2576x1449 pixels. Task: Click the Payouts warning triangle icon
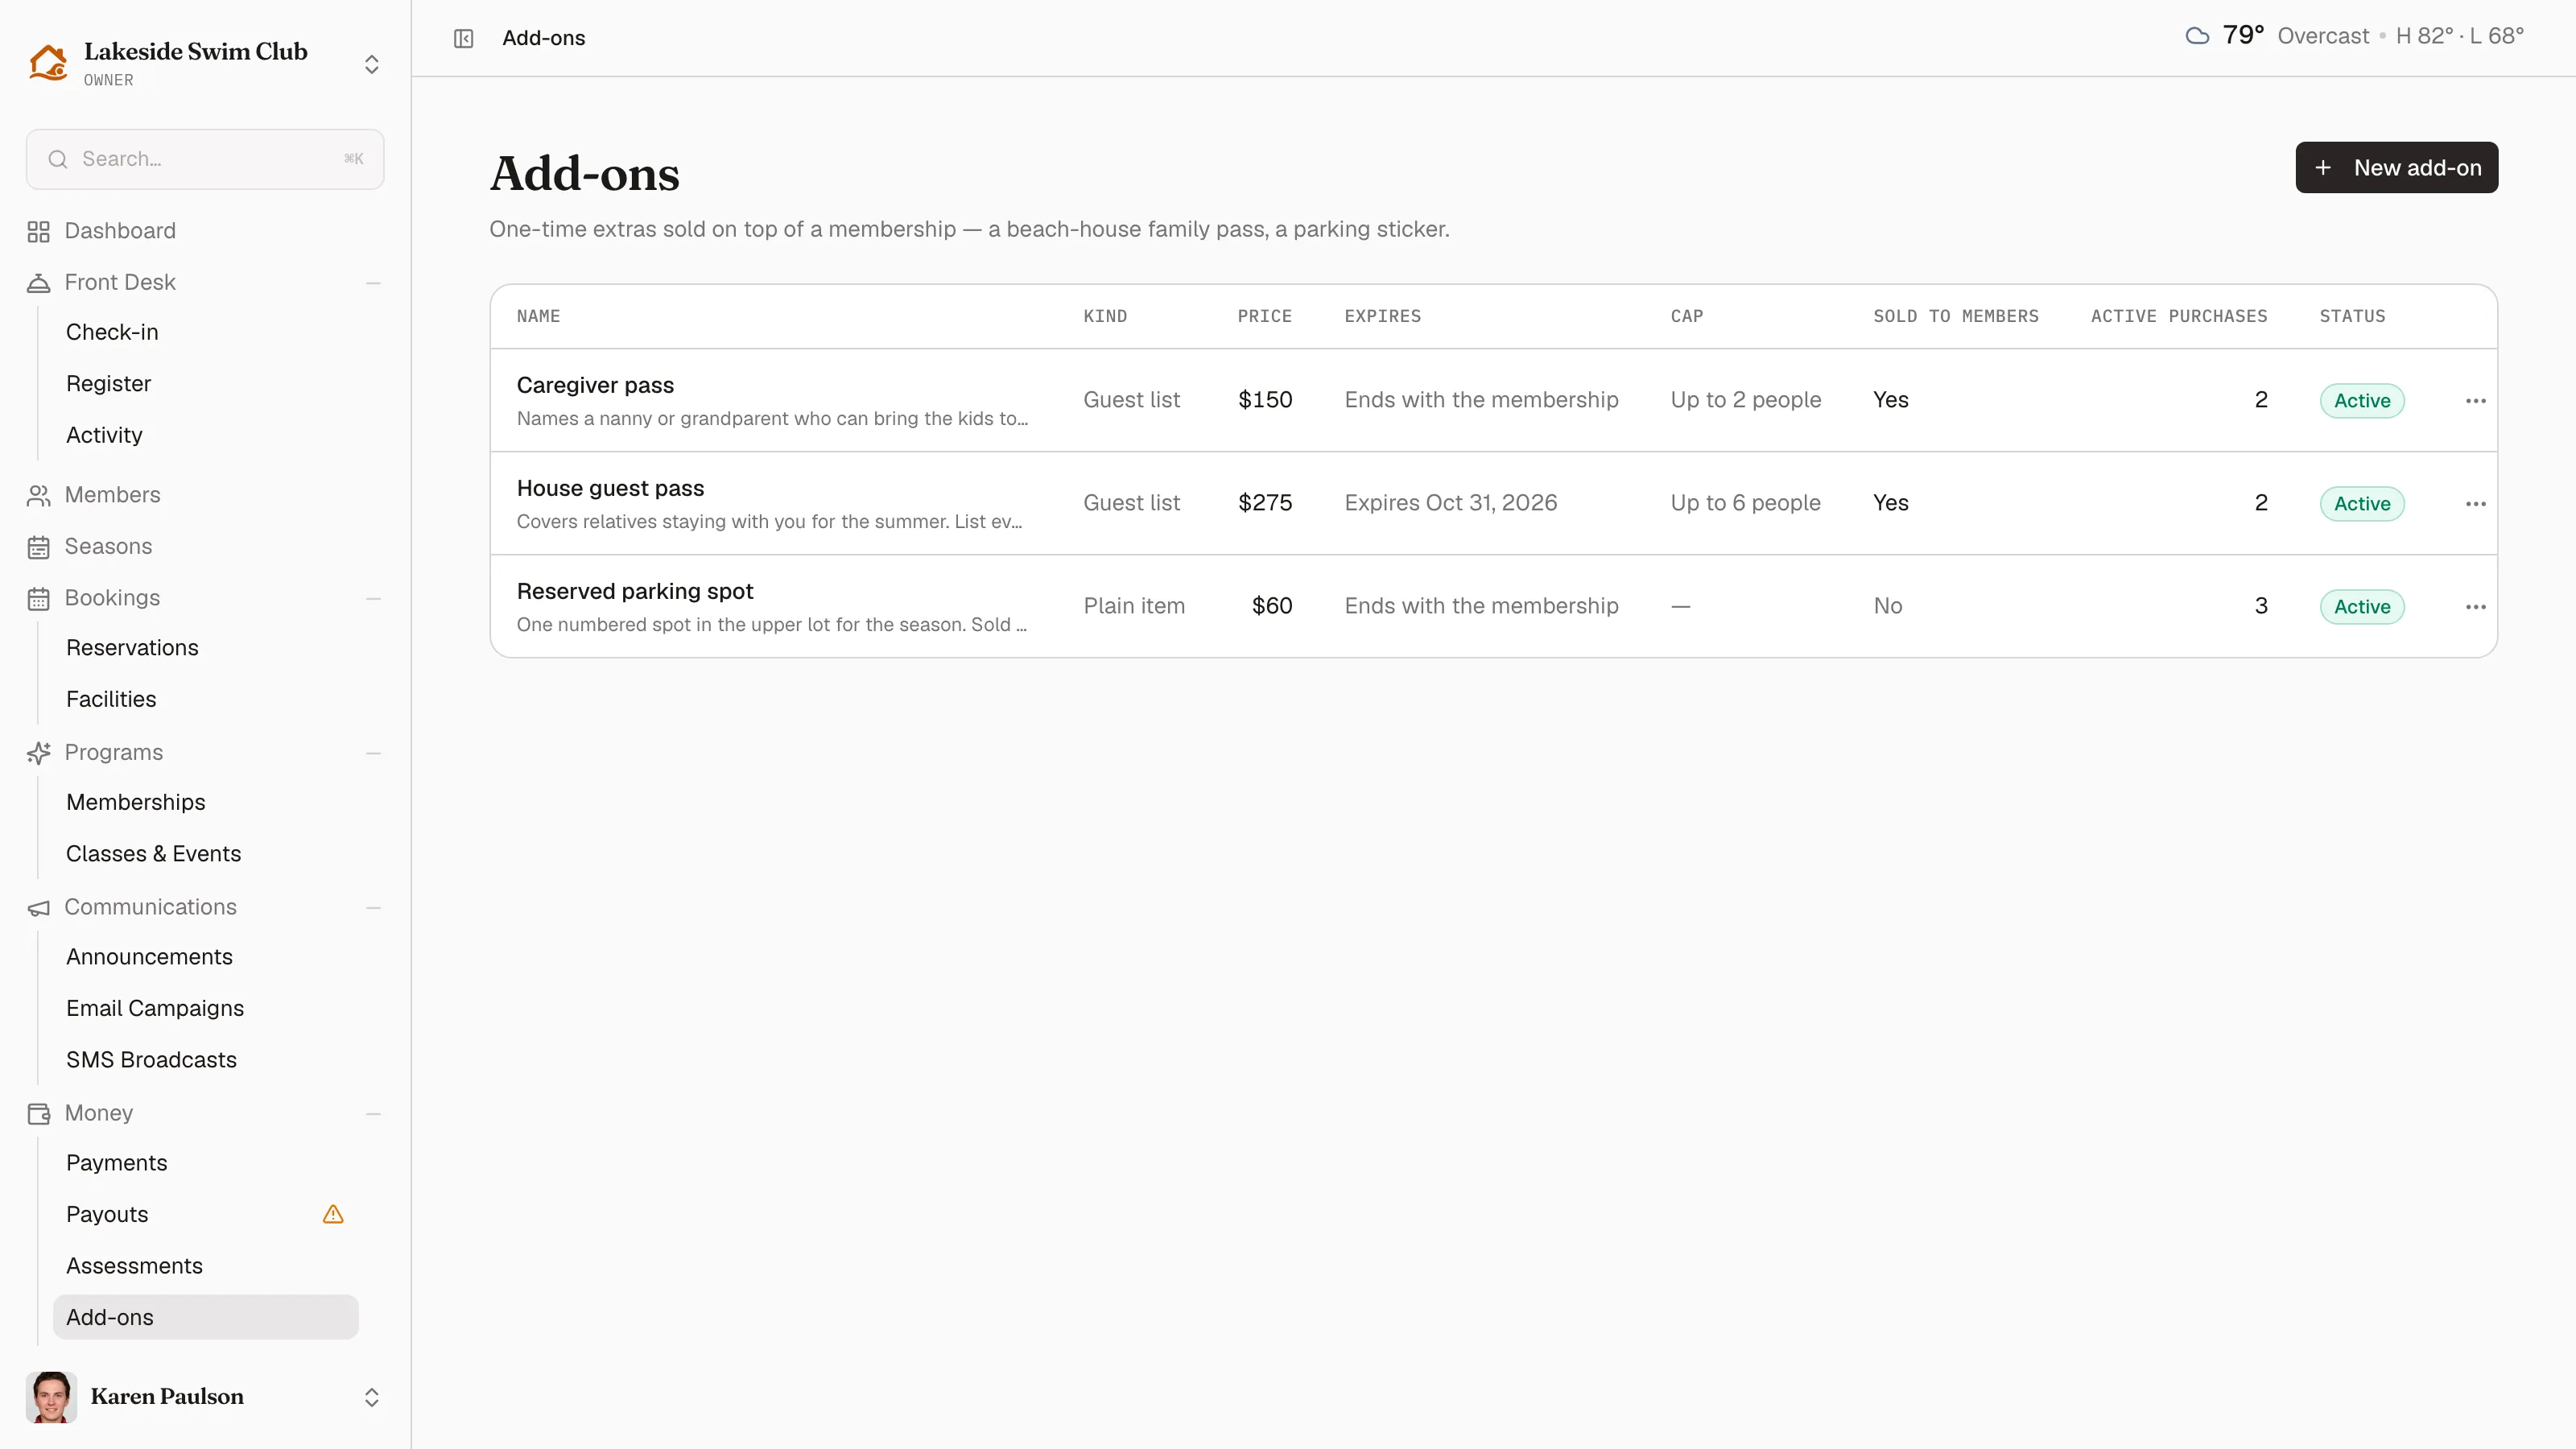click(x=333, y=1214)
